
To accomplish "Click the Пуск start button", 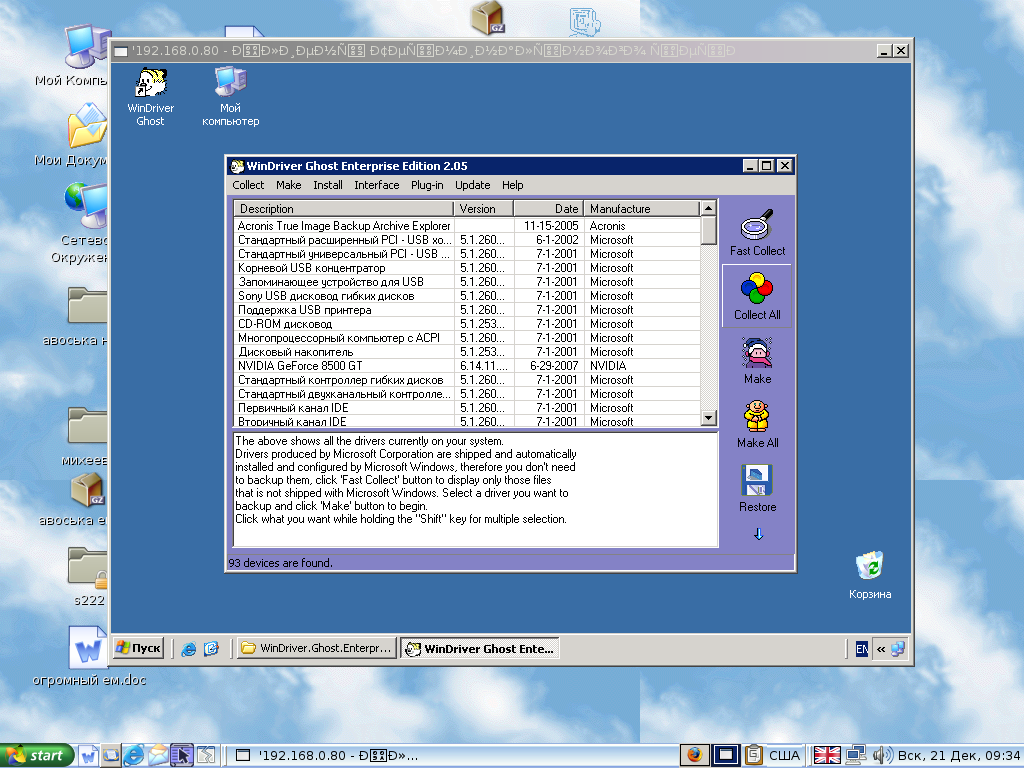I will pos(139,648).
